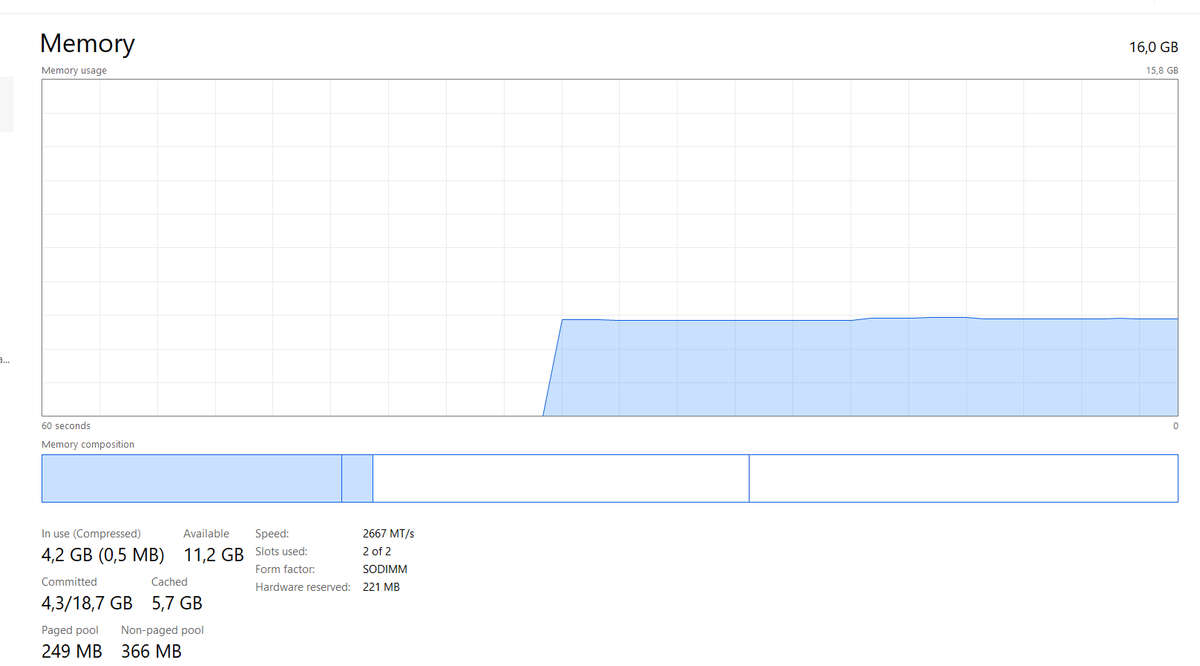
Task: Click the 15,8 GB graph maximum label
Action: 1161,71
